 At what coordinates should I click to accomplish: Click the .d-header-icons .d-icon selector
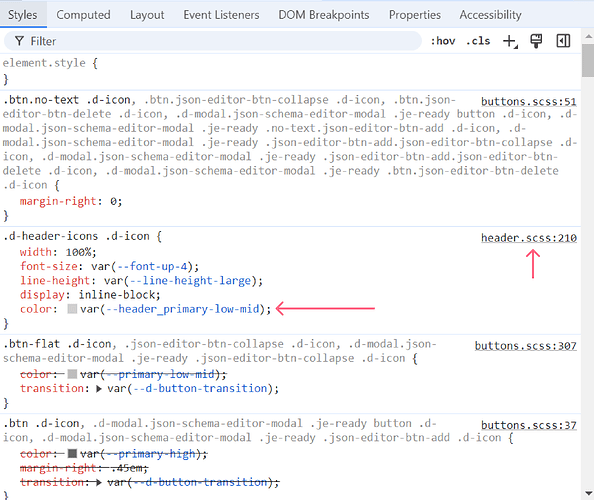76,236
